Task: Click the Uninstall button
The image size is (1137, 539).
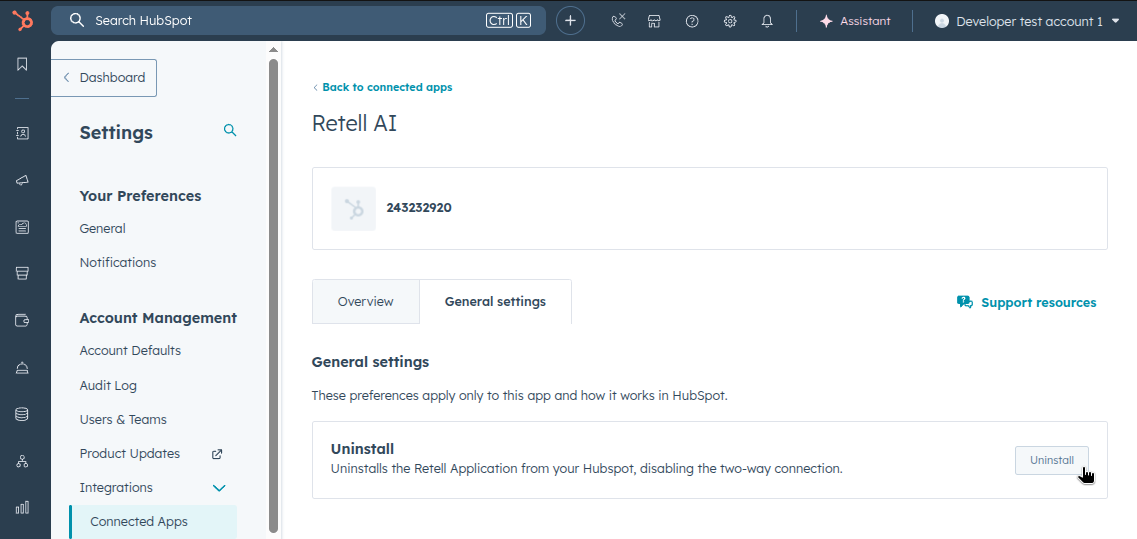Action: tap(1051, 460)
